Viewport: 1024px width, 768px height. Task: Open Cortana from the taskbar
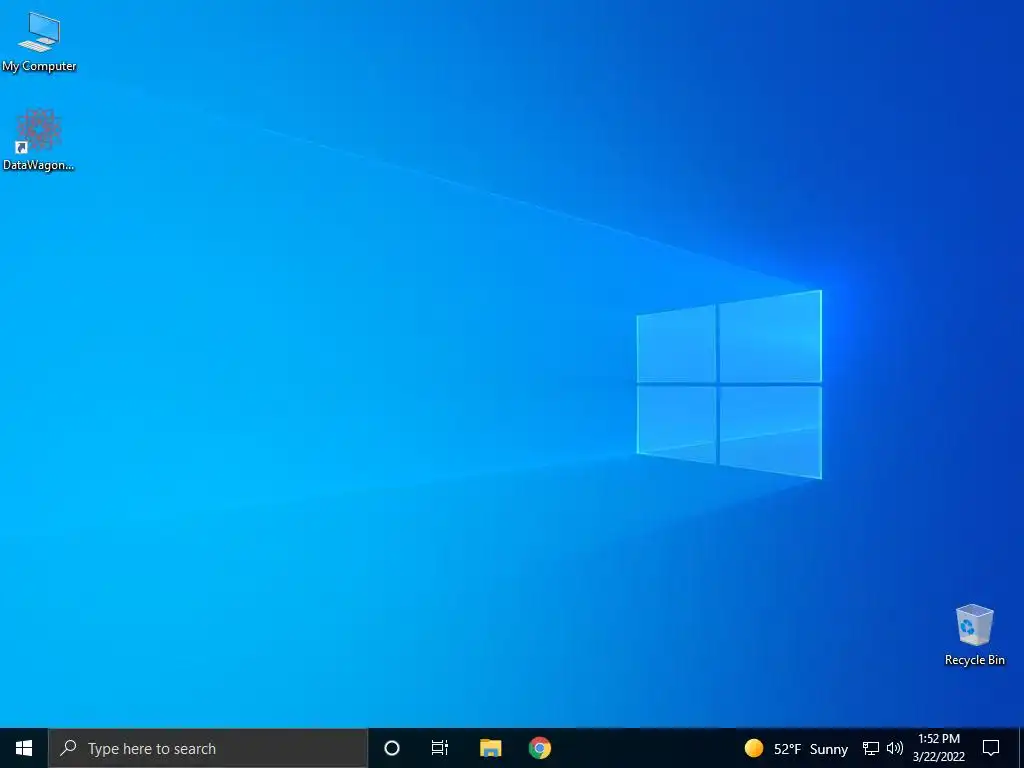(x=392, y=748)
